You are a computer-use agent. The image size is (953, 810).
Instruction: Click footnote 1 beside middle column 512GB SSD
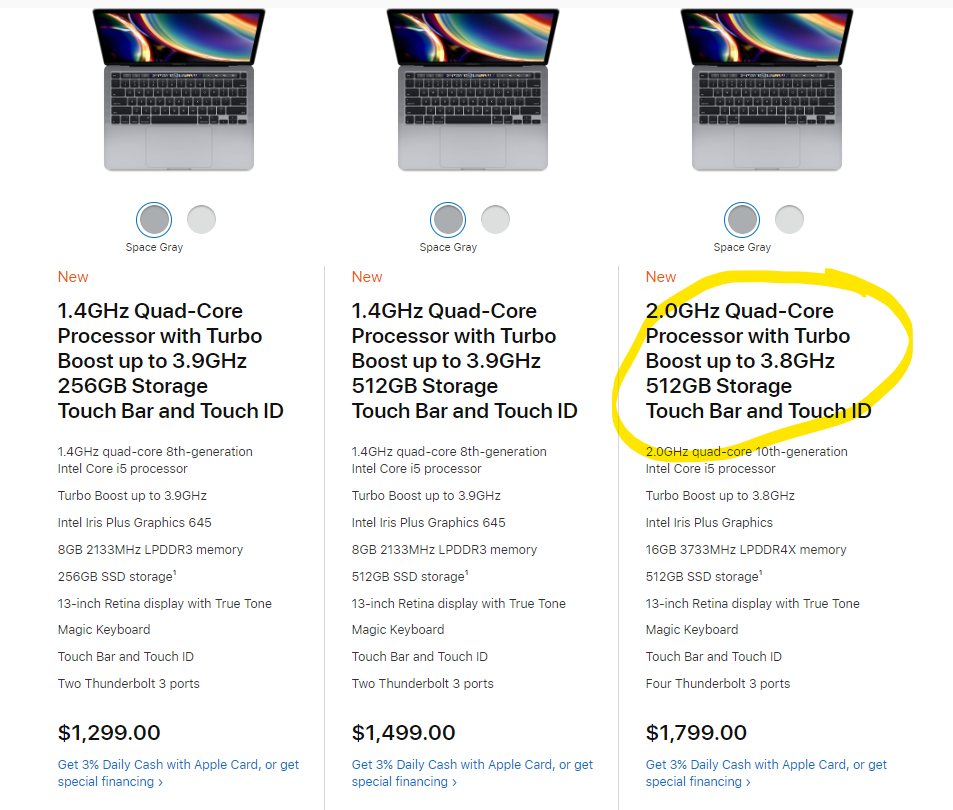click(x=469, y=573)
